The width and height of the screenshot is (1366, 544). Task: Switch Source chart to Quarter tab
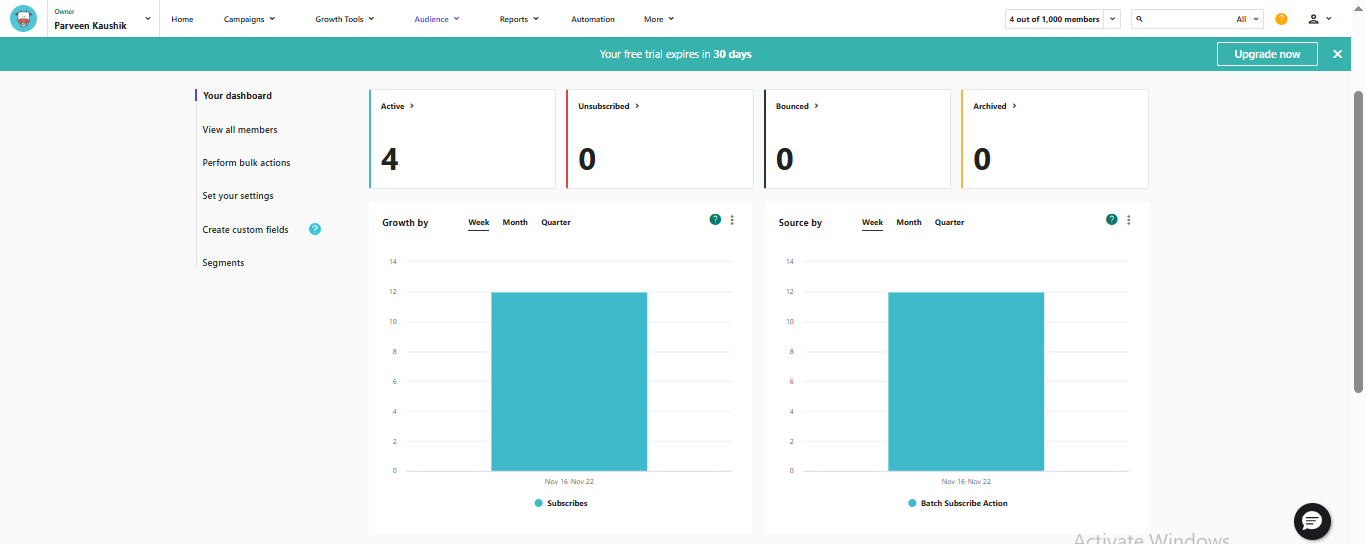949,222
